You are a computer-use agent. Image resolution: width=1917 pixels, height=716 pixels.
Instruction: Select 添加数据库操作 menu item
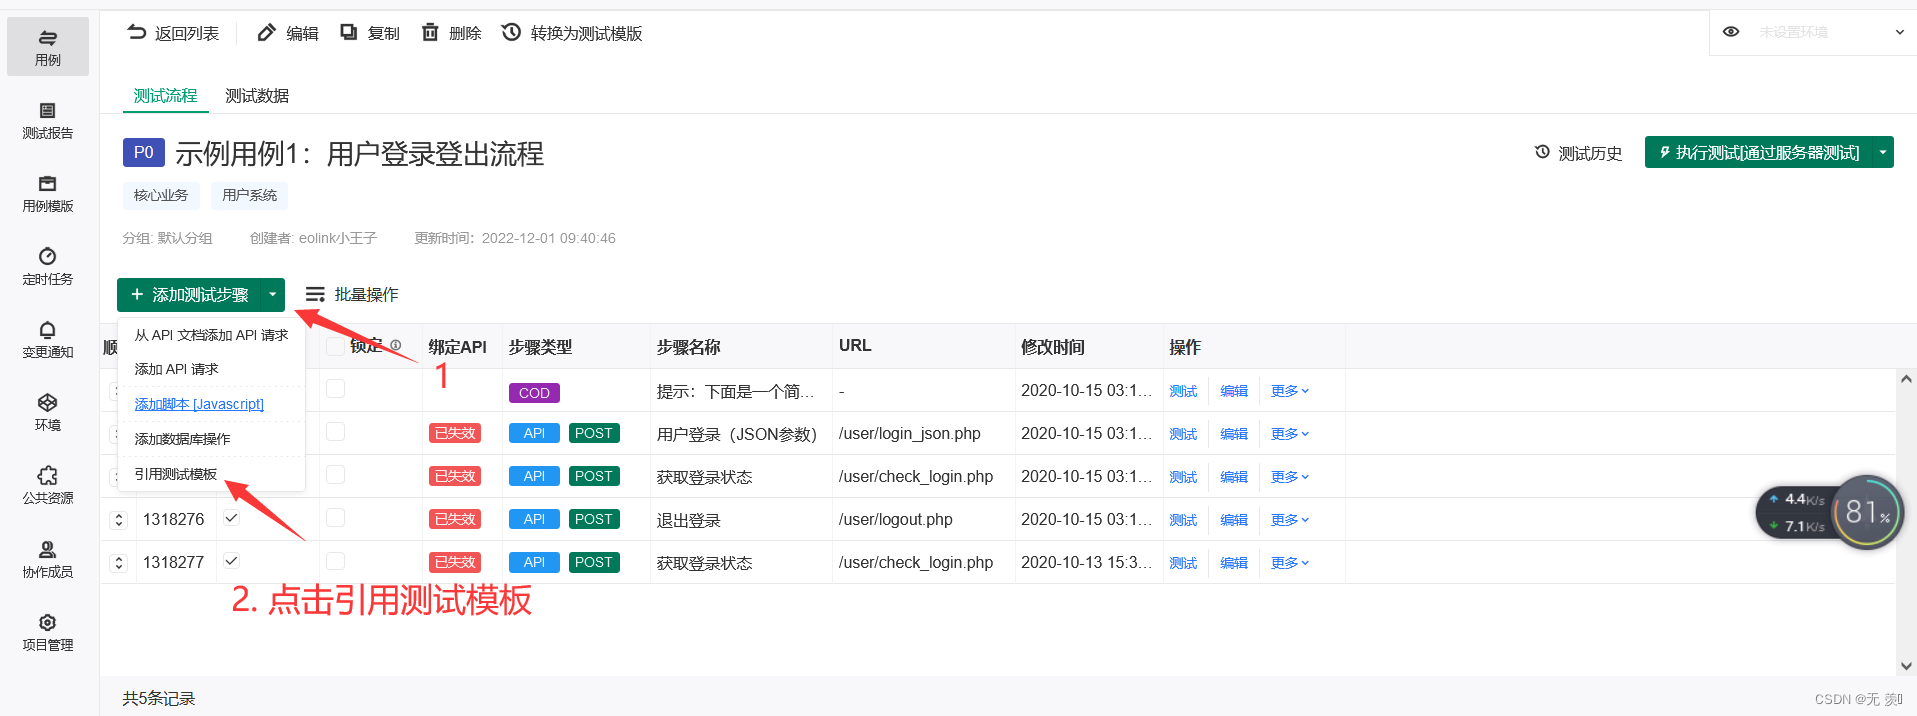[211, 439]
